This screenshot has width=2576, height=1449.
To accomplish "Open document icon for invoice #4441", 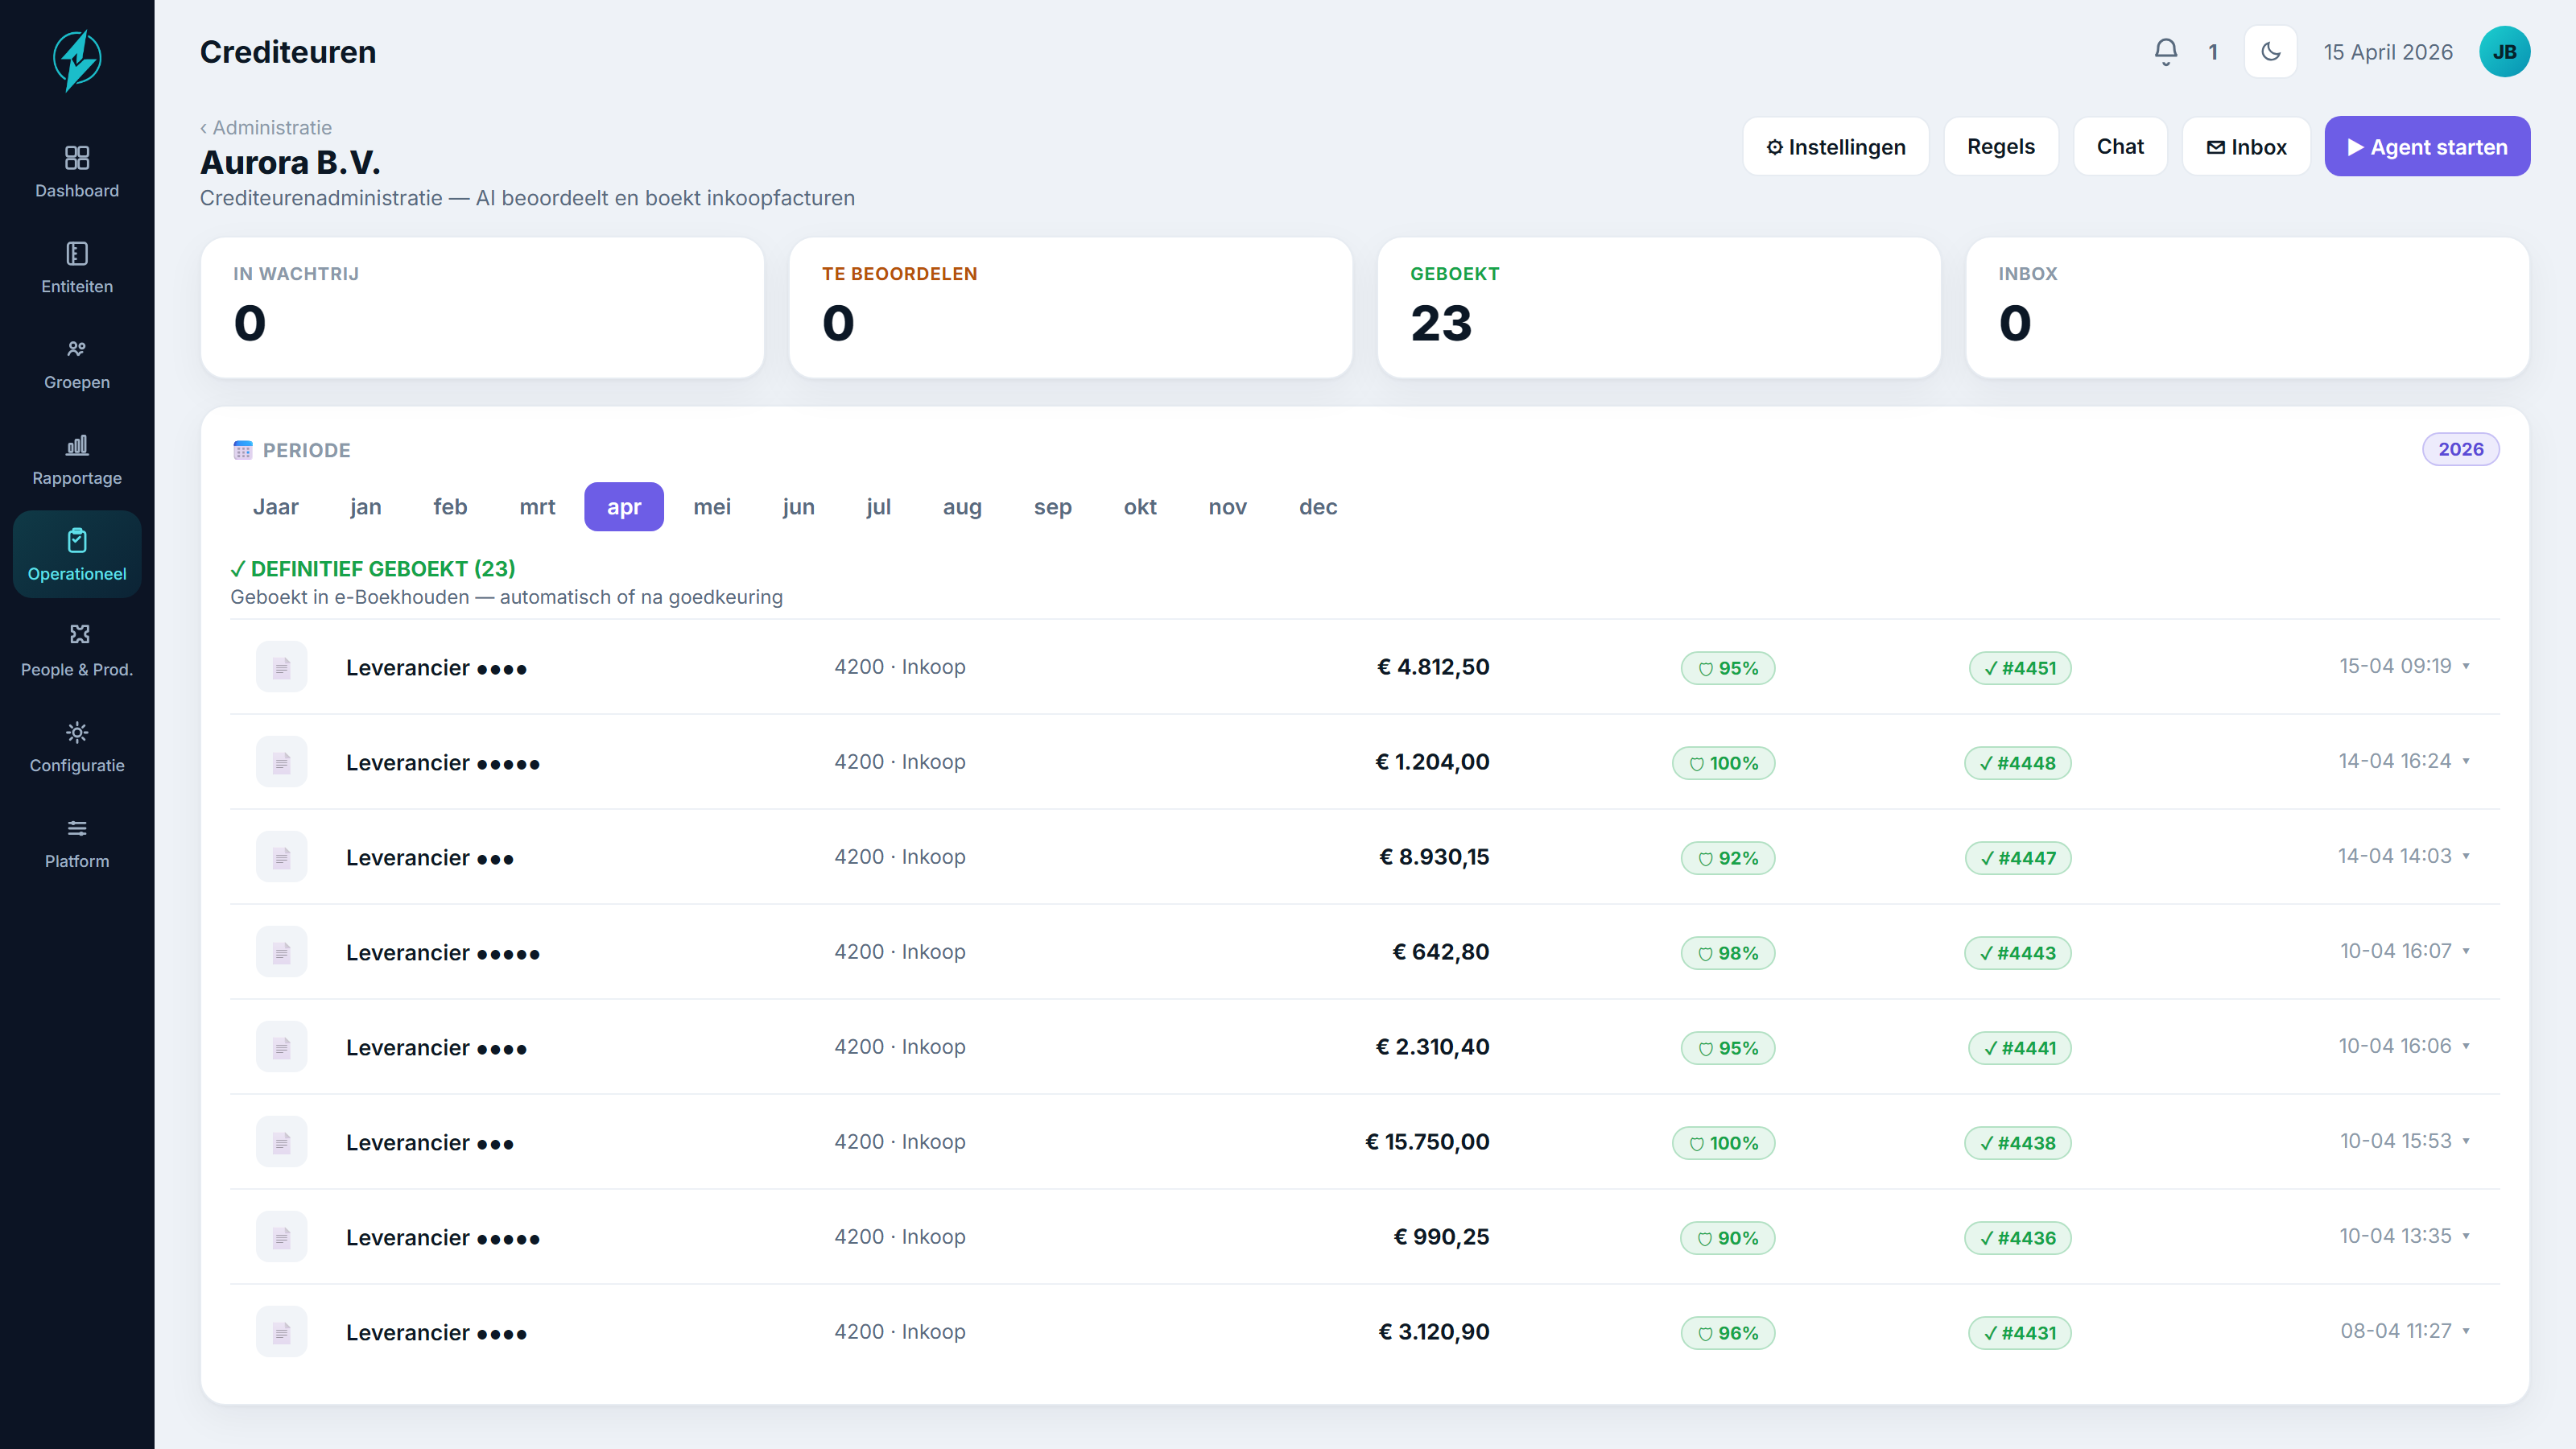I will pos(282,1047).
